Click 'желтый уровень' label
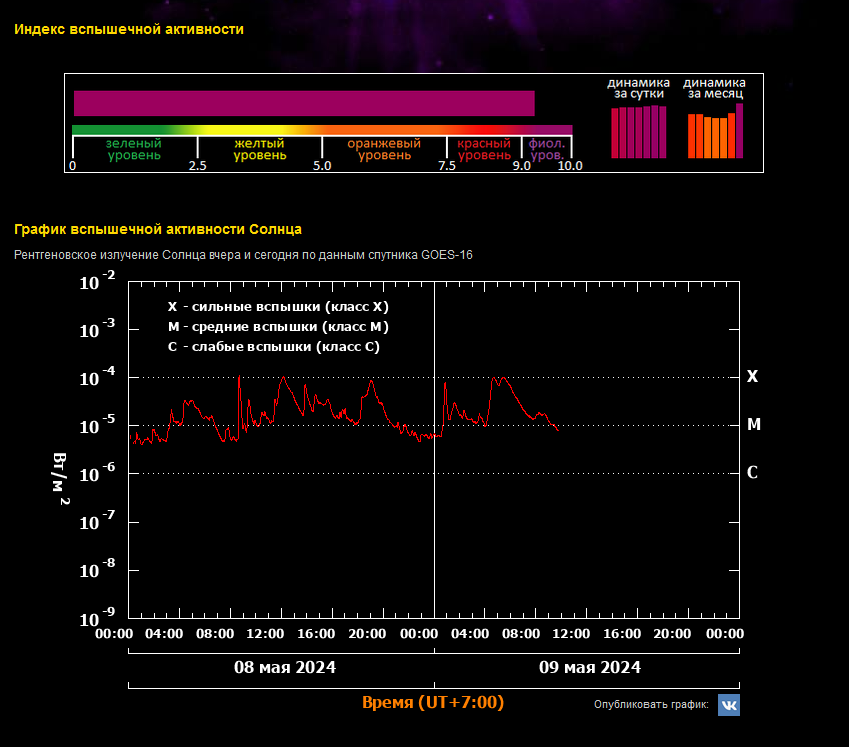 tap(259, 149)
